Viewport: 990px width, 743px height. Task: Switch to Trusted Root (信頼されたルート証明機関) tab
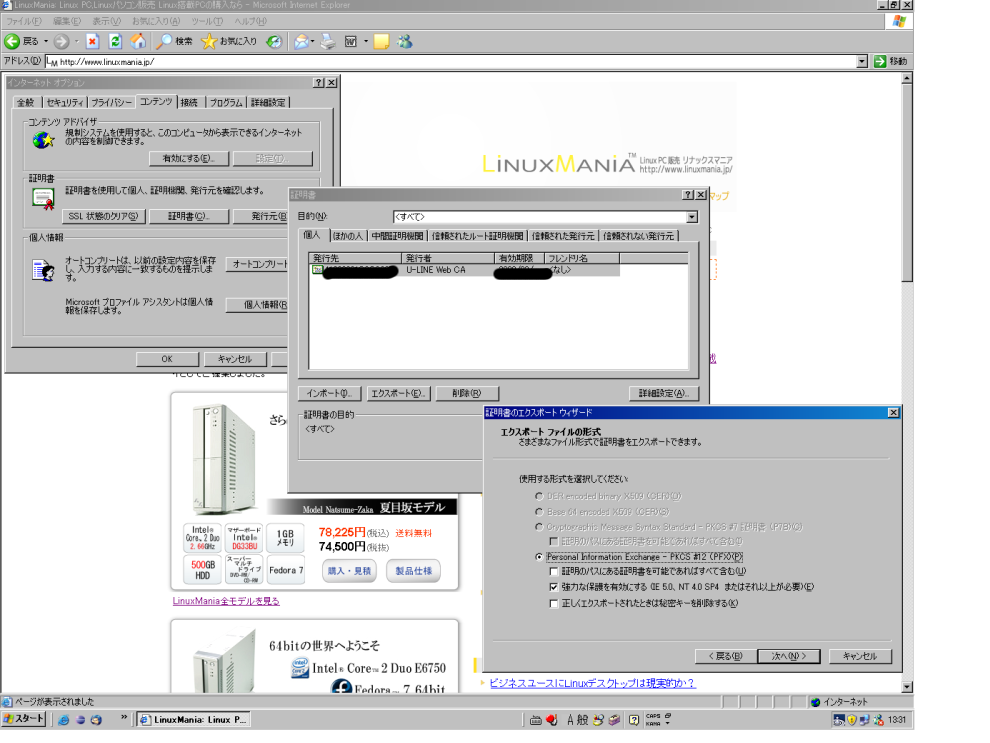(x=477, y=236)
